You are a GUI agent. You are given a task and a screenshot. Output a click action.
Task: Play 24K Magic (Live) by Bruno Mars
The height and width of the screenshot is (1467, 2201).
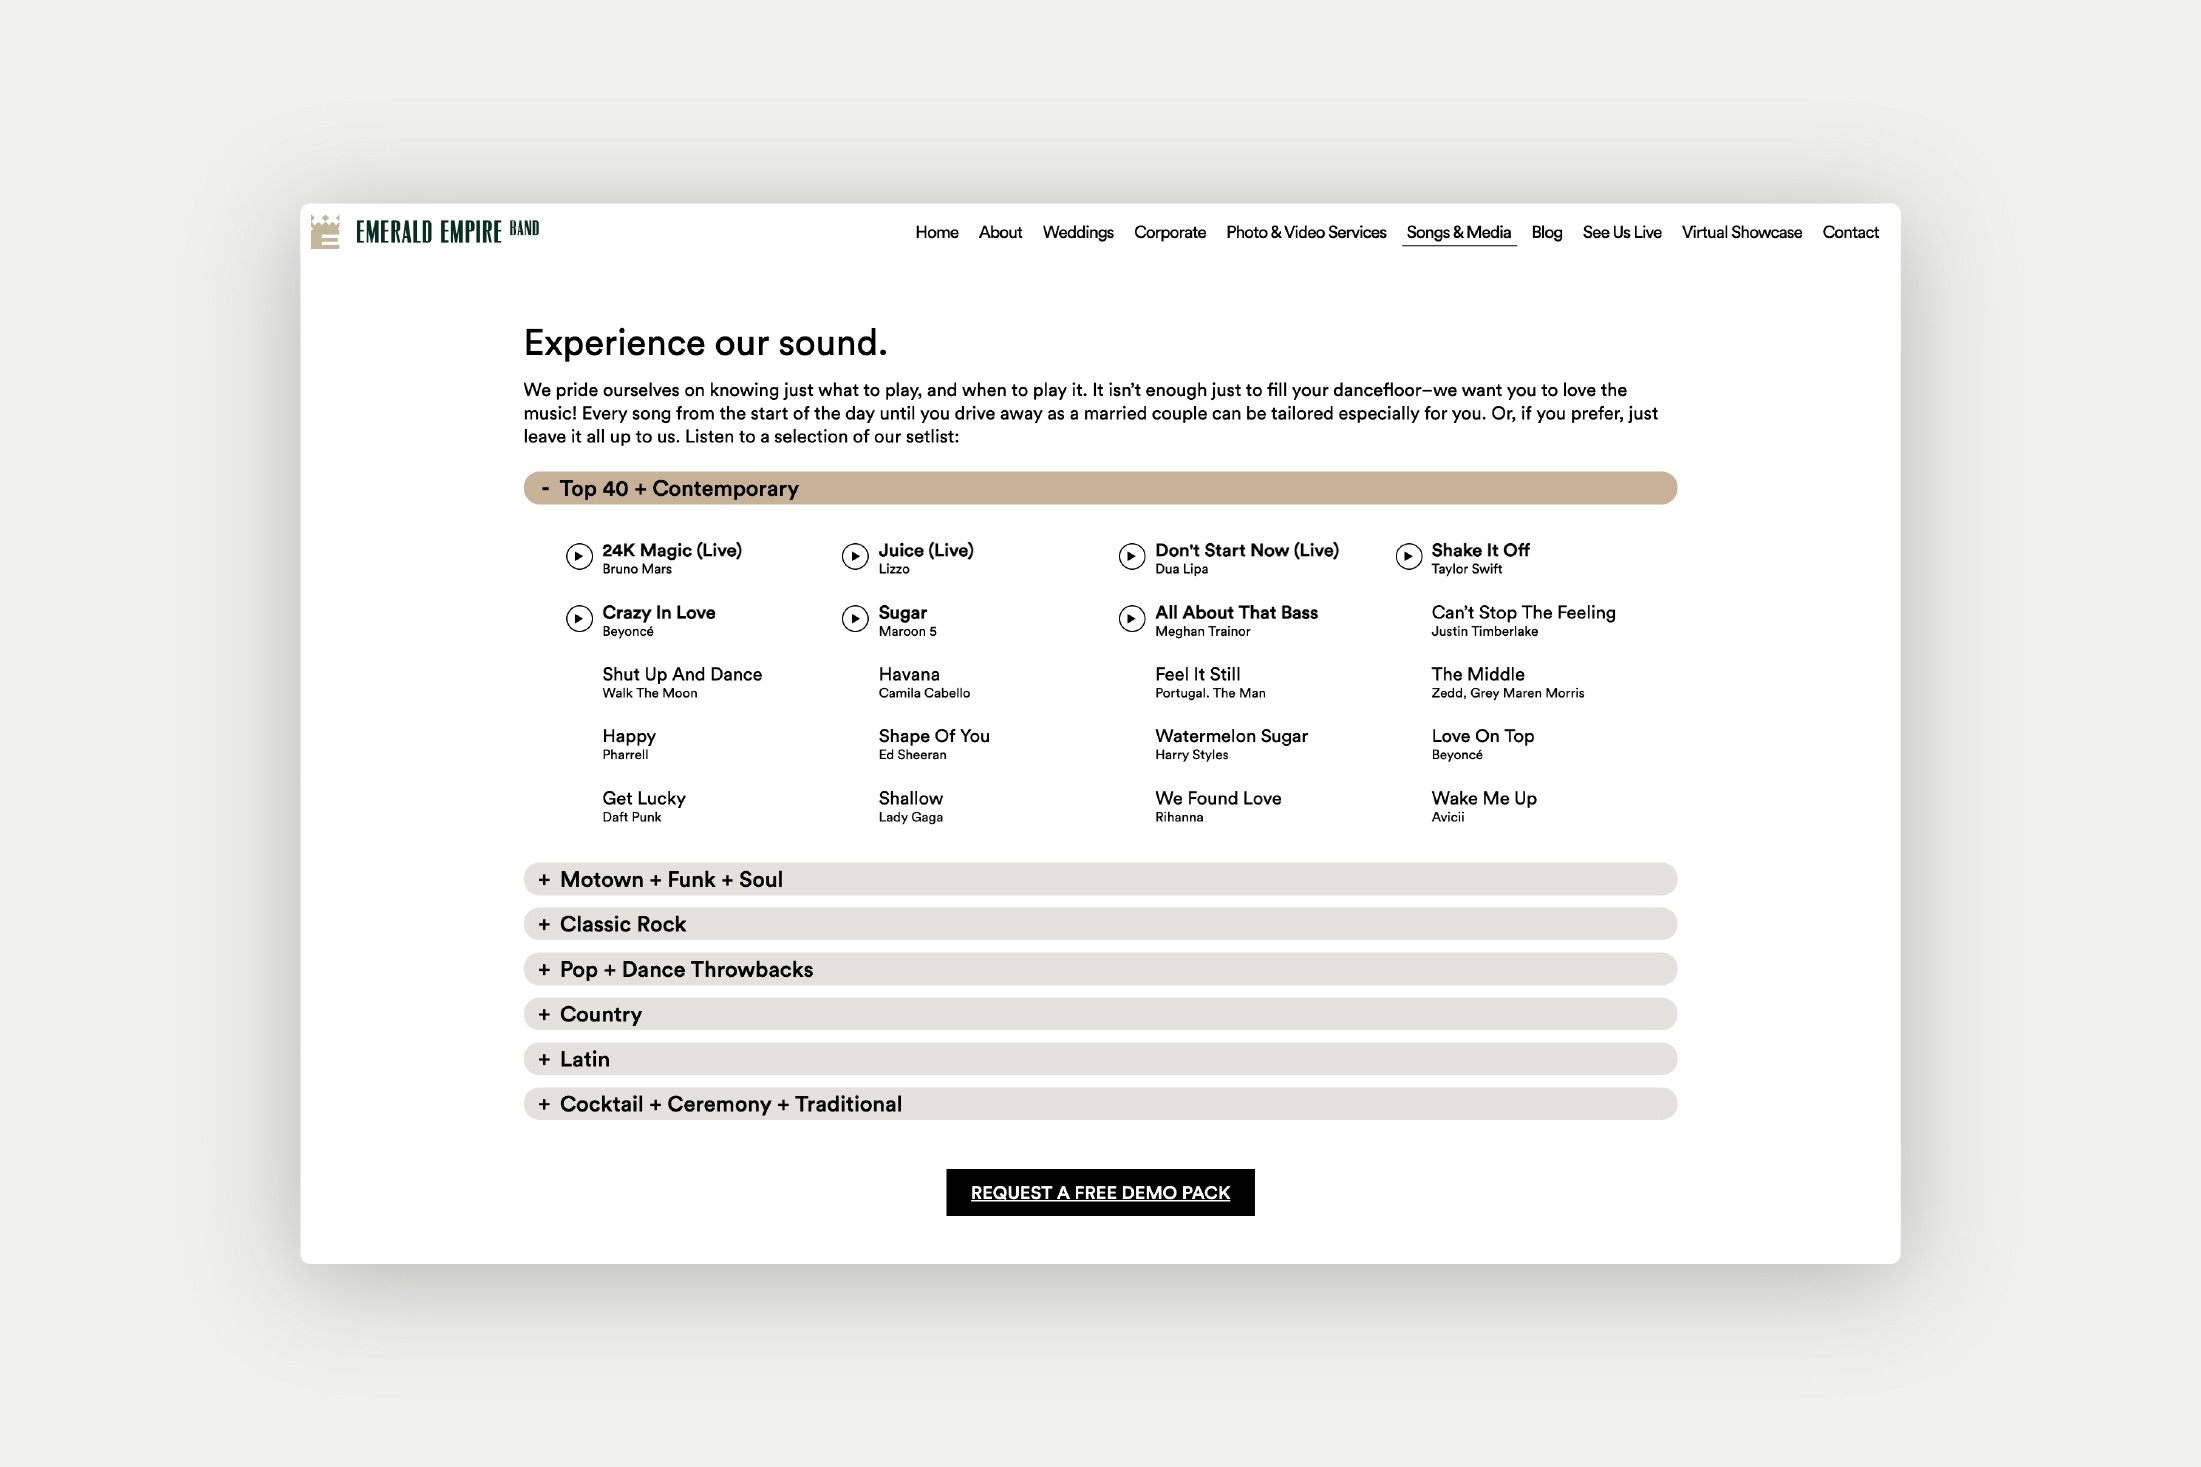[x=579, y=556]
